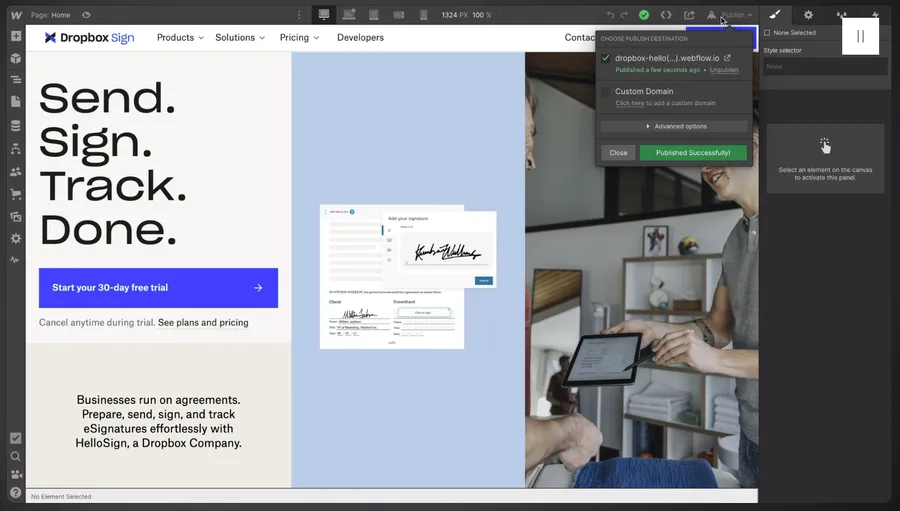900x511 pixels.
Task: Click the Style selector input field
Action: pyautogui.click(x=825, y=67)
